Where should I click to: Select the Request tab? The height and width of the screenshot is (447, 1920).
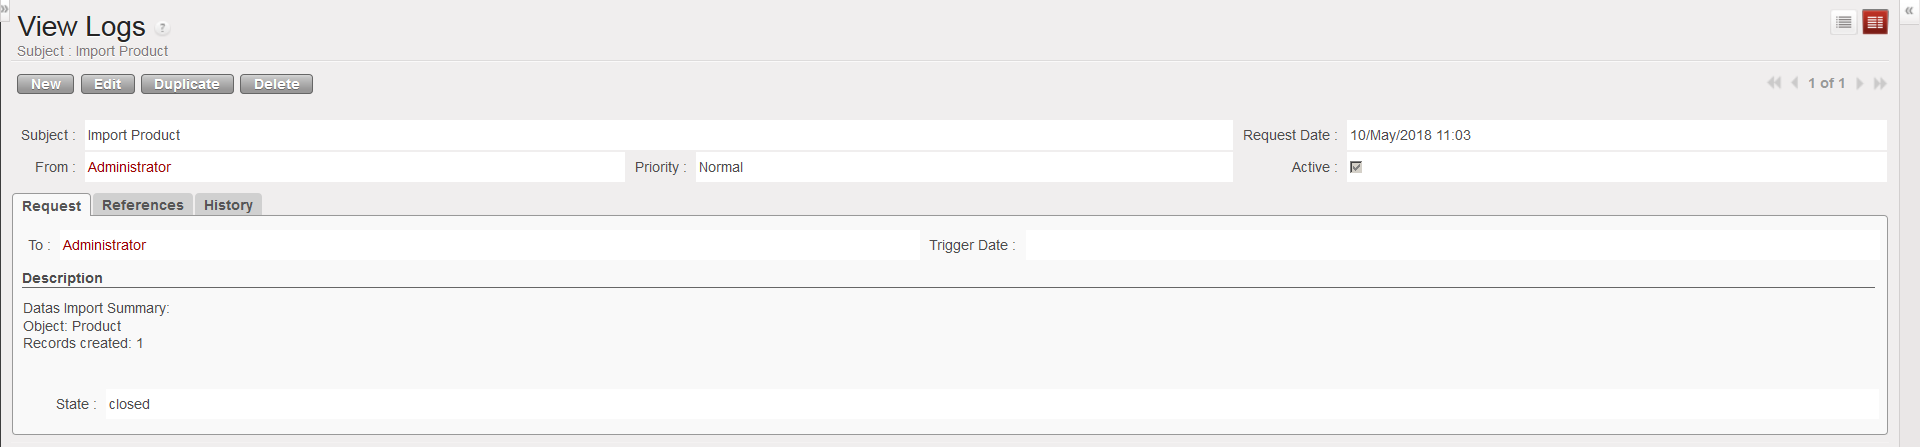pos(52,206)
